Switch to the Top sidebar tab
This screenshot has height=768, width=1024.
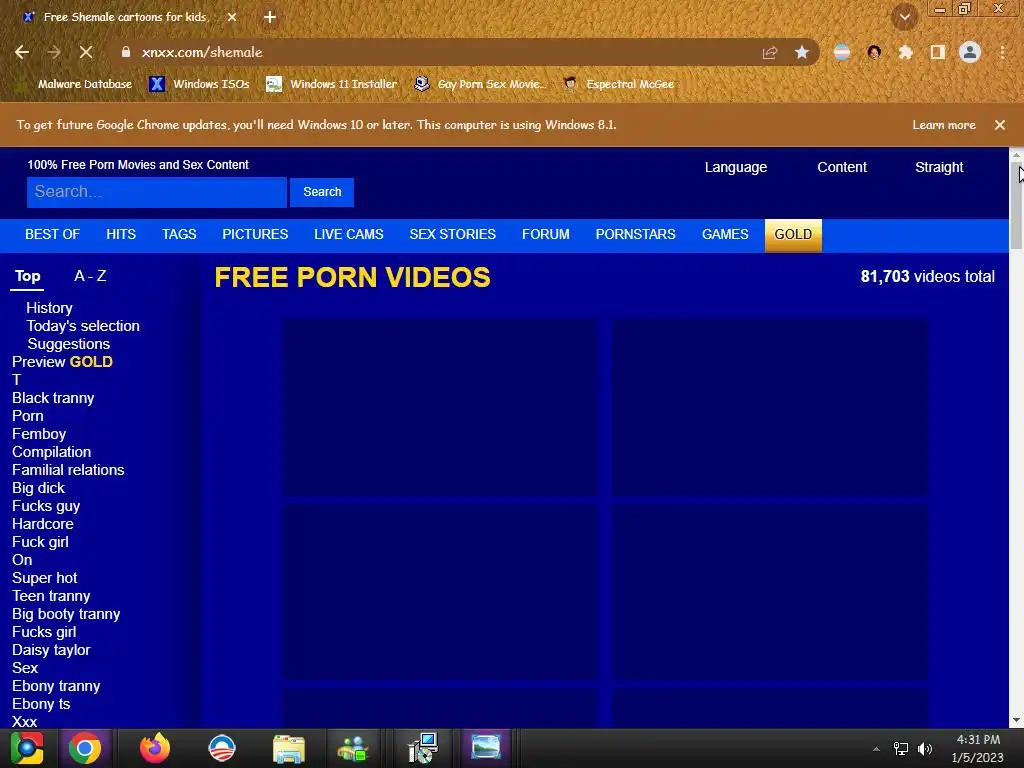27,276
